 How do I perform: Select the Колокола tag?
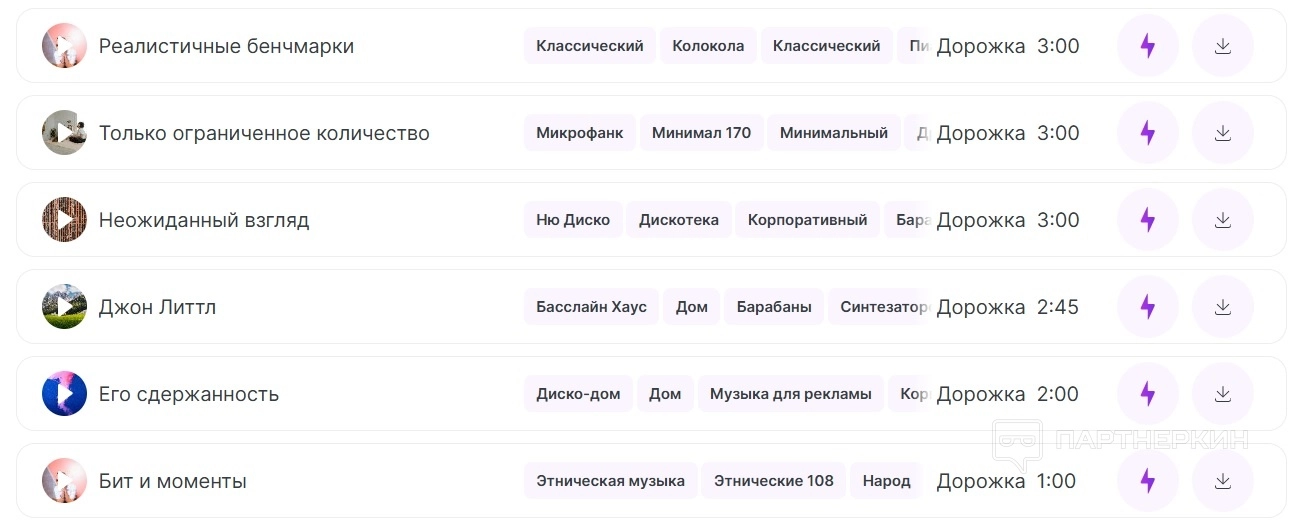tap(708, 46)
